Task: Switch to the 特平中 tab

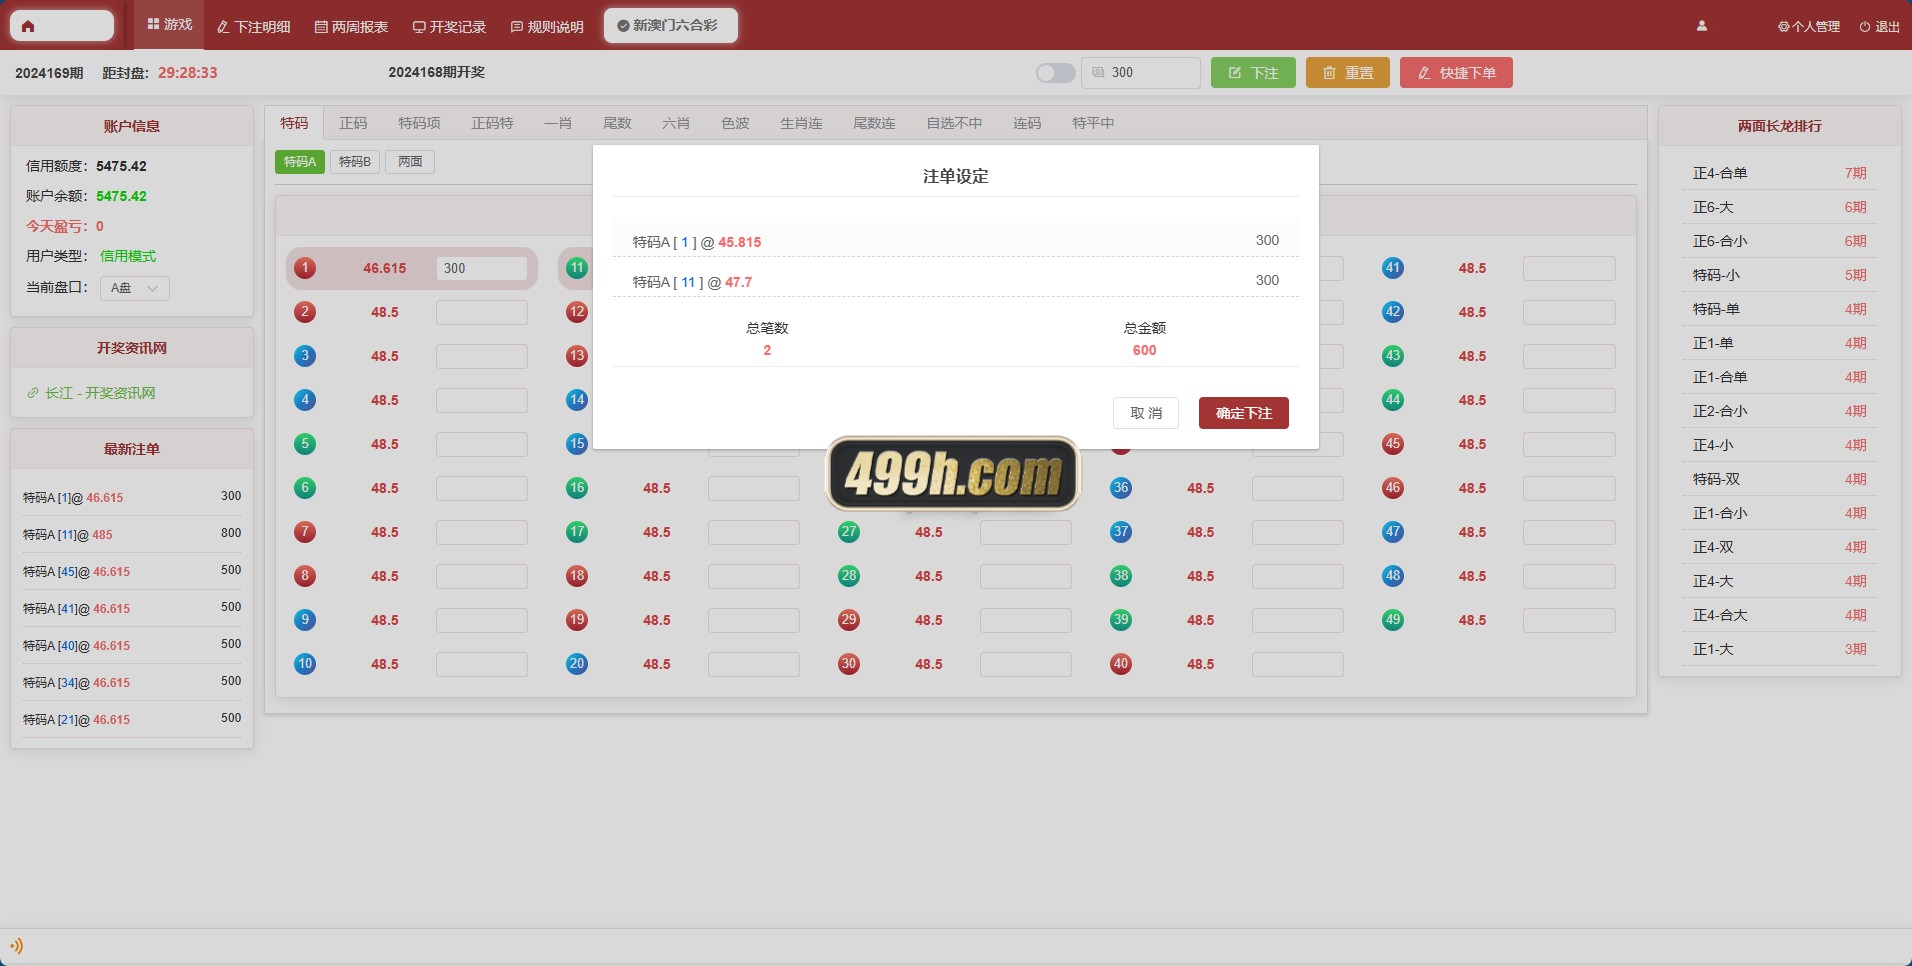Action: click(x=1093, y=123)
